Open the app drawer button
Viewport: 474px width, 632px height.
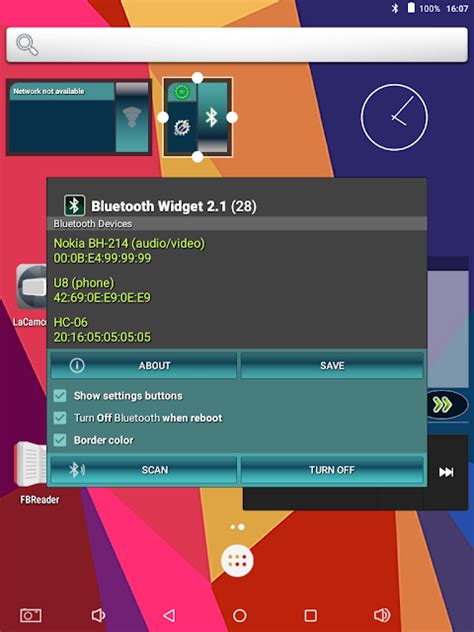click(x=237, y=561)
